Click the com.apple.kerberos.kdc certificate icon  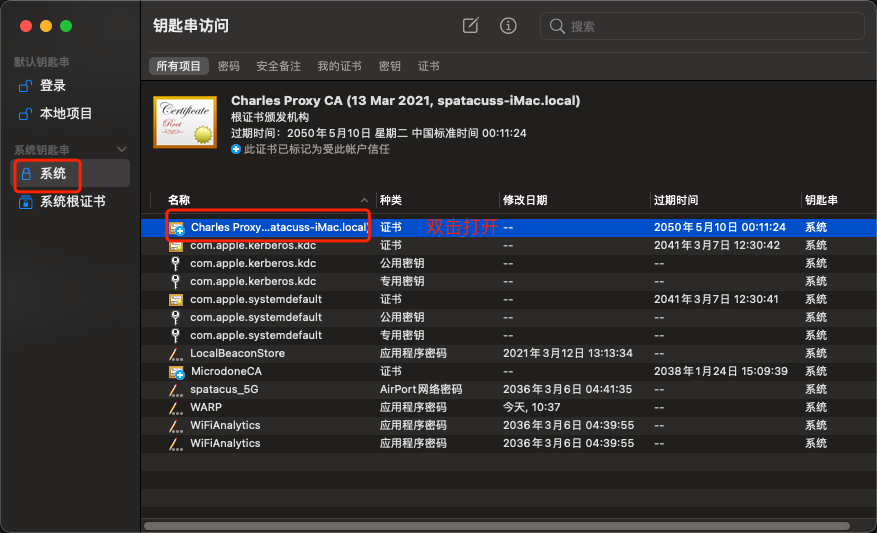coord(176,246)
